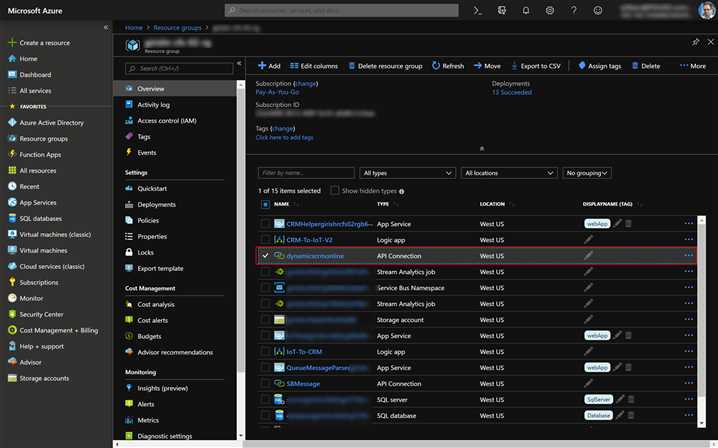Screen dimensions: 718x448
Task: Open portal settings gear icon
Action: [550, 10]
